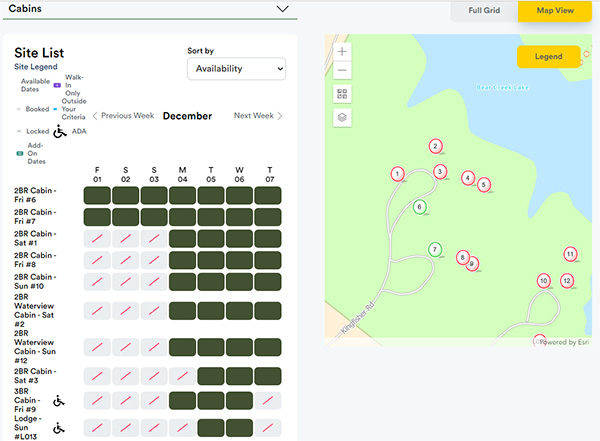The image size is (600, 441).
Task: Expand the Cabins dropdown
Action: 282,8
